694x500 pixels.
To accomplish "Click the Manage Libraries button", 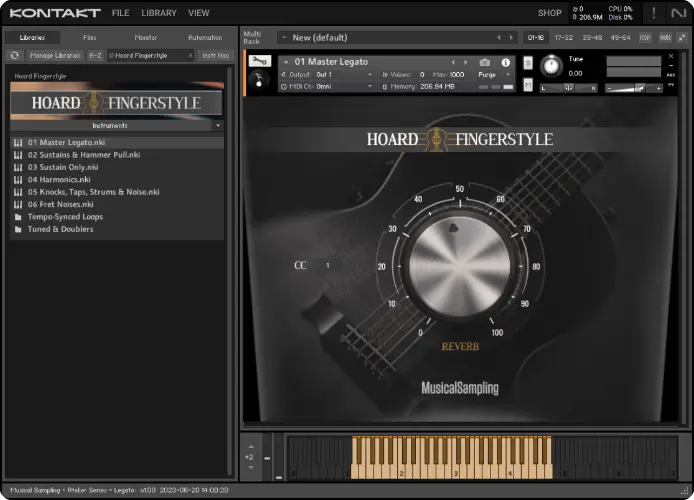I will [x=55, y=56].
